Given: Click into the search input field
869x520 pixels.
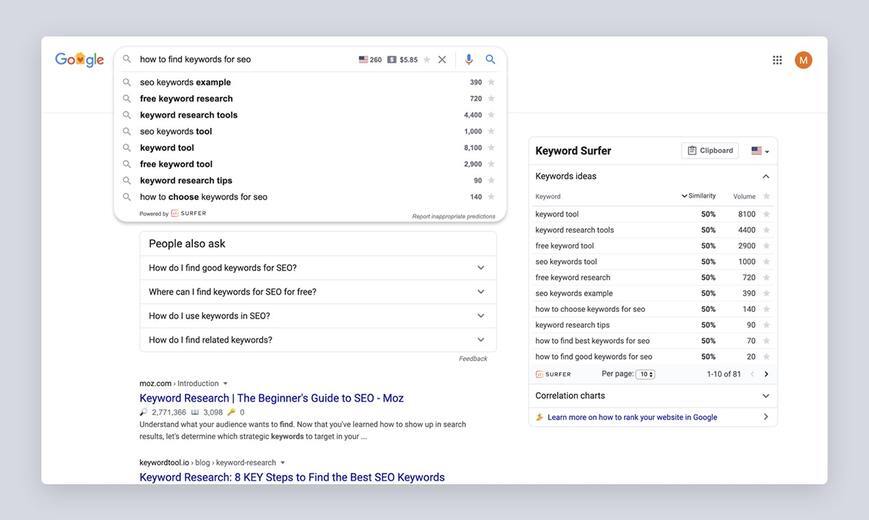Looking at the screenshot, I should click(x=244, y=59).
